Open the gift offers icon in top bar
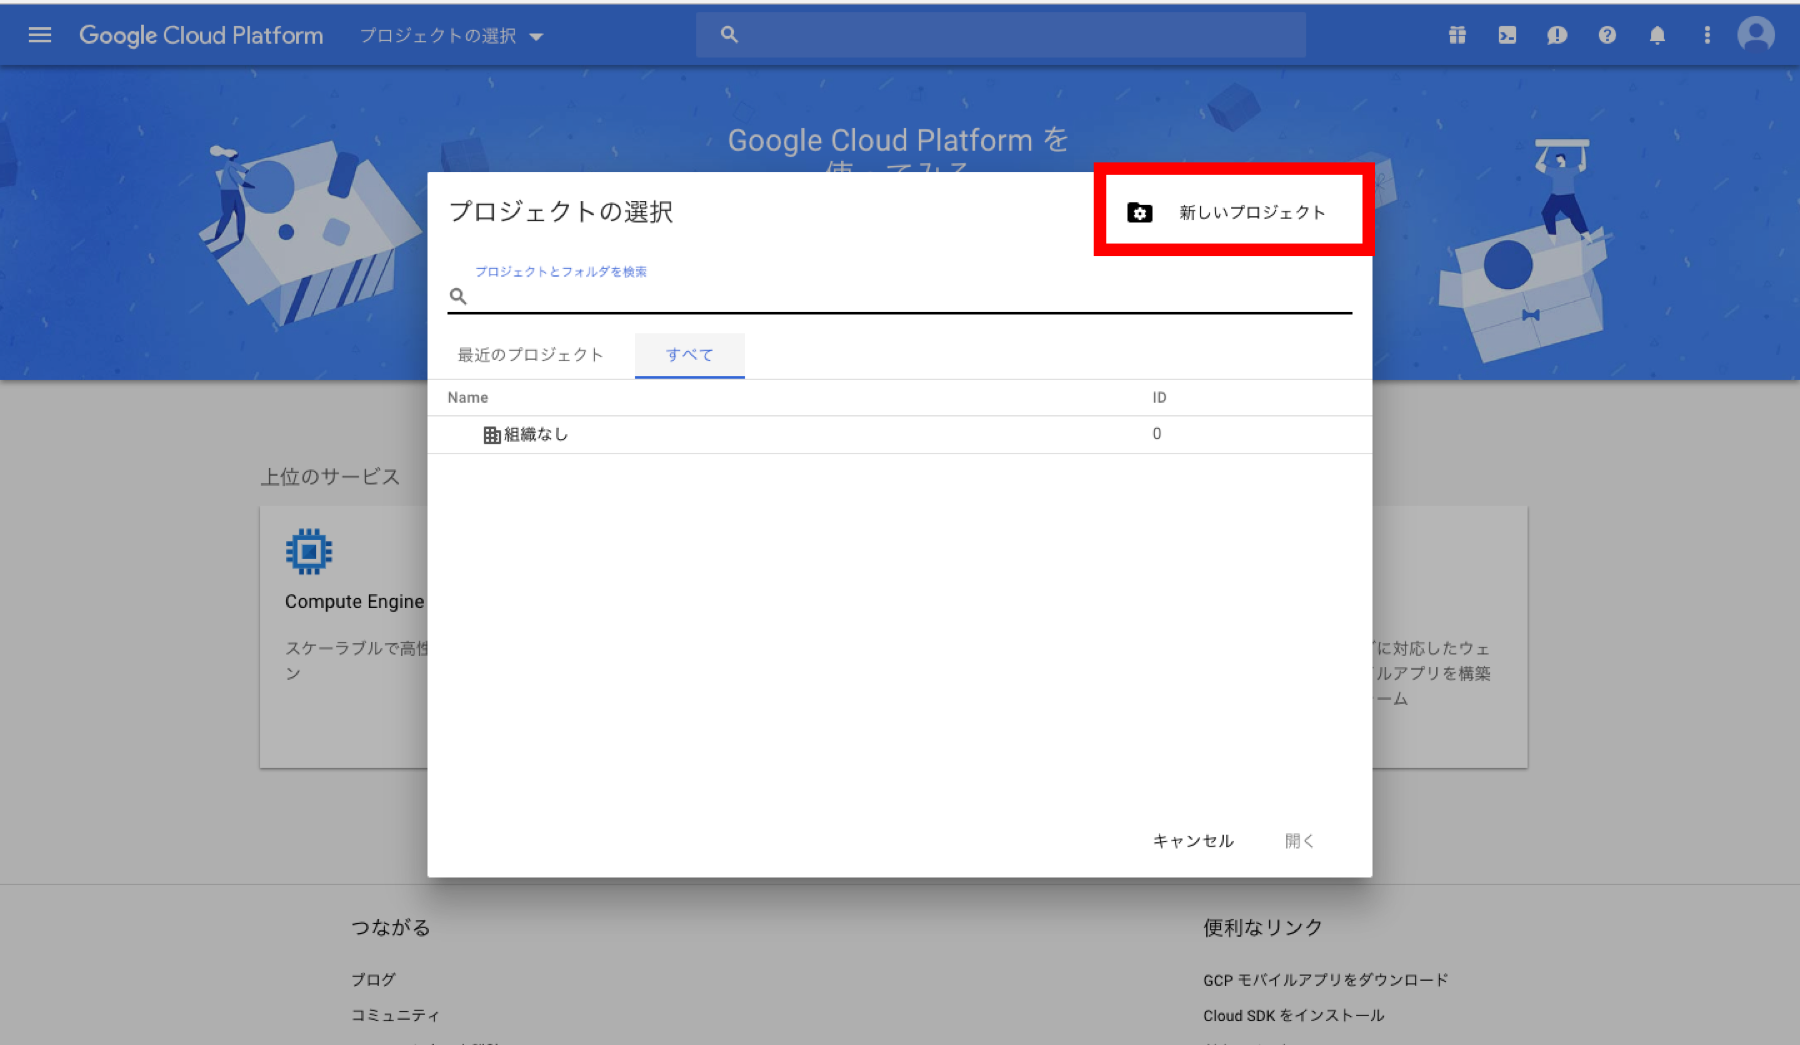The image size is (1800, 1045). [x=1457, y=34]
